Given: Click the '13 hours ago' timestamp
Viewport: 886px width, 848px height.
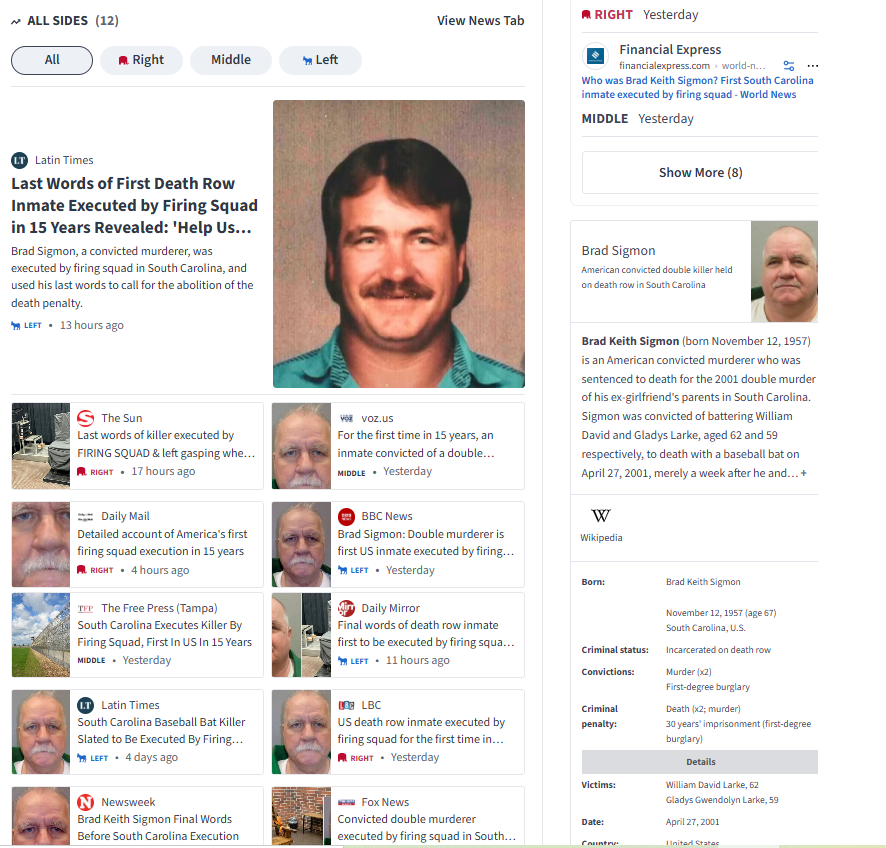Looking at the screenshot, I should tap(92, 325).
